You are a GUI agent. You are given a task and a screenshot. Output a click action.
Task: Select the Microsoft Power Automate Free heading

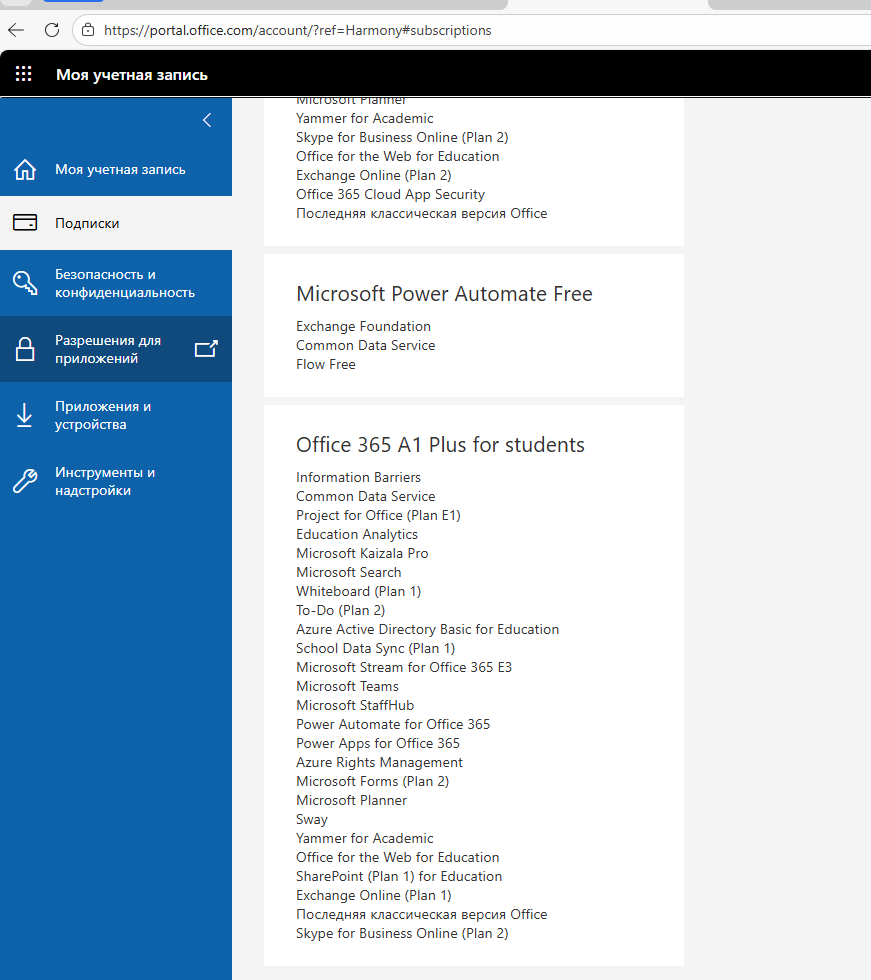pos(444,294)
